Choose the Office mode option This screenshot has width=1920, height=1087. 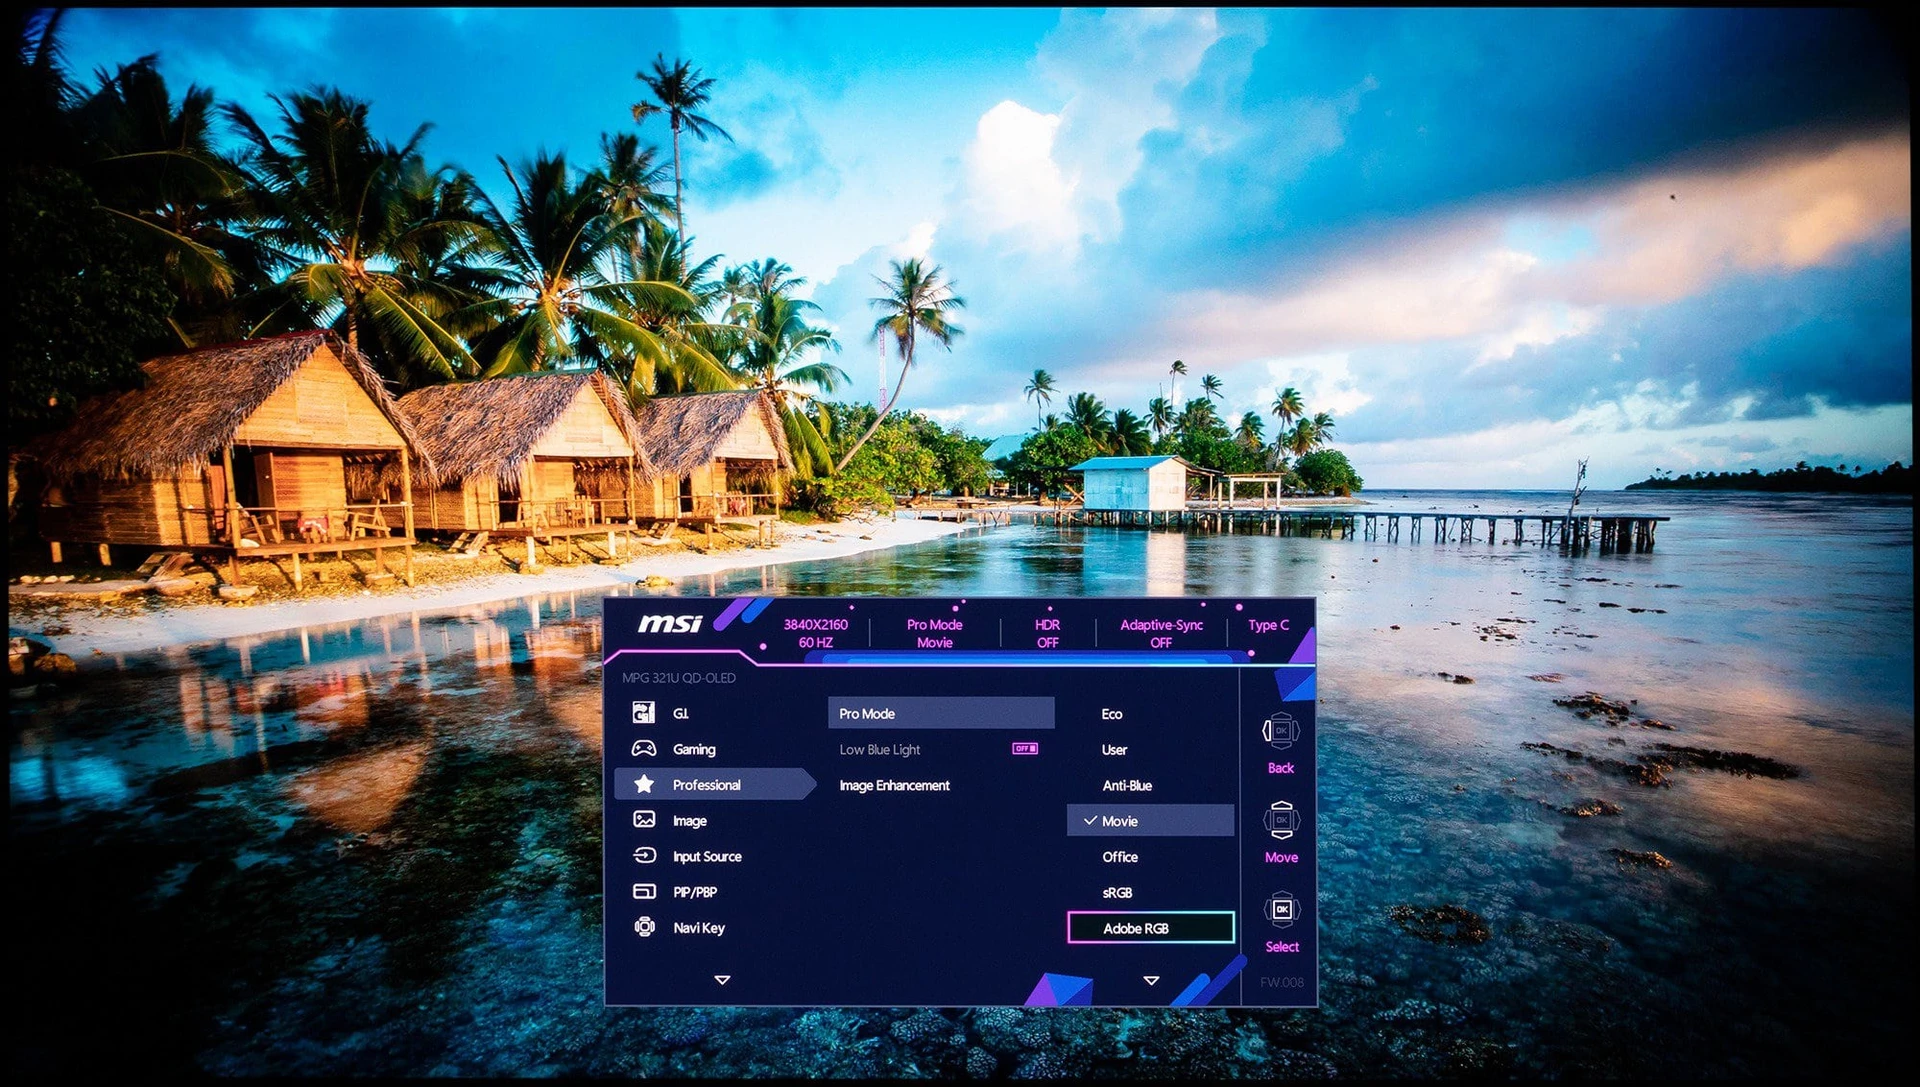[x=1120, y=857]
